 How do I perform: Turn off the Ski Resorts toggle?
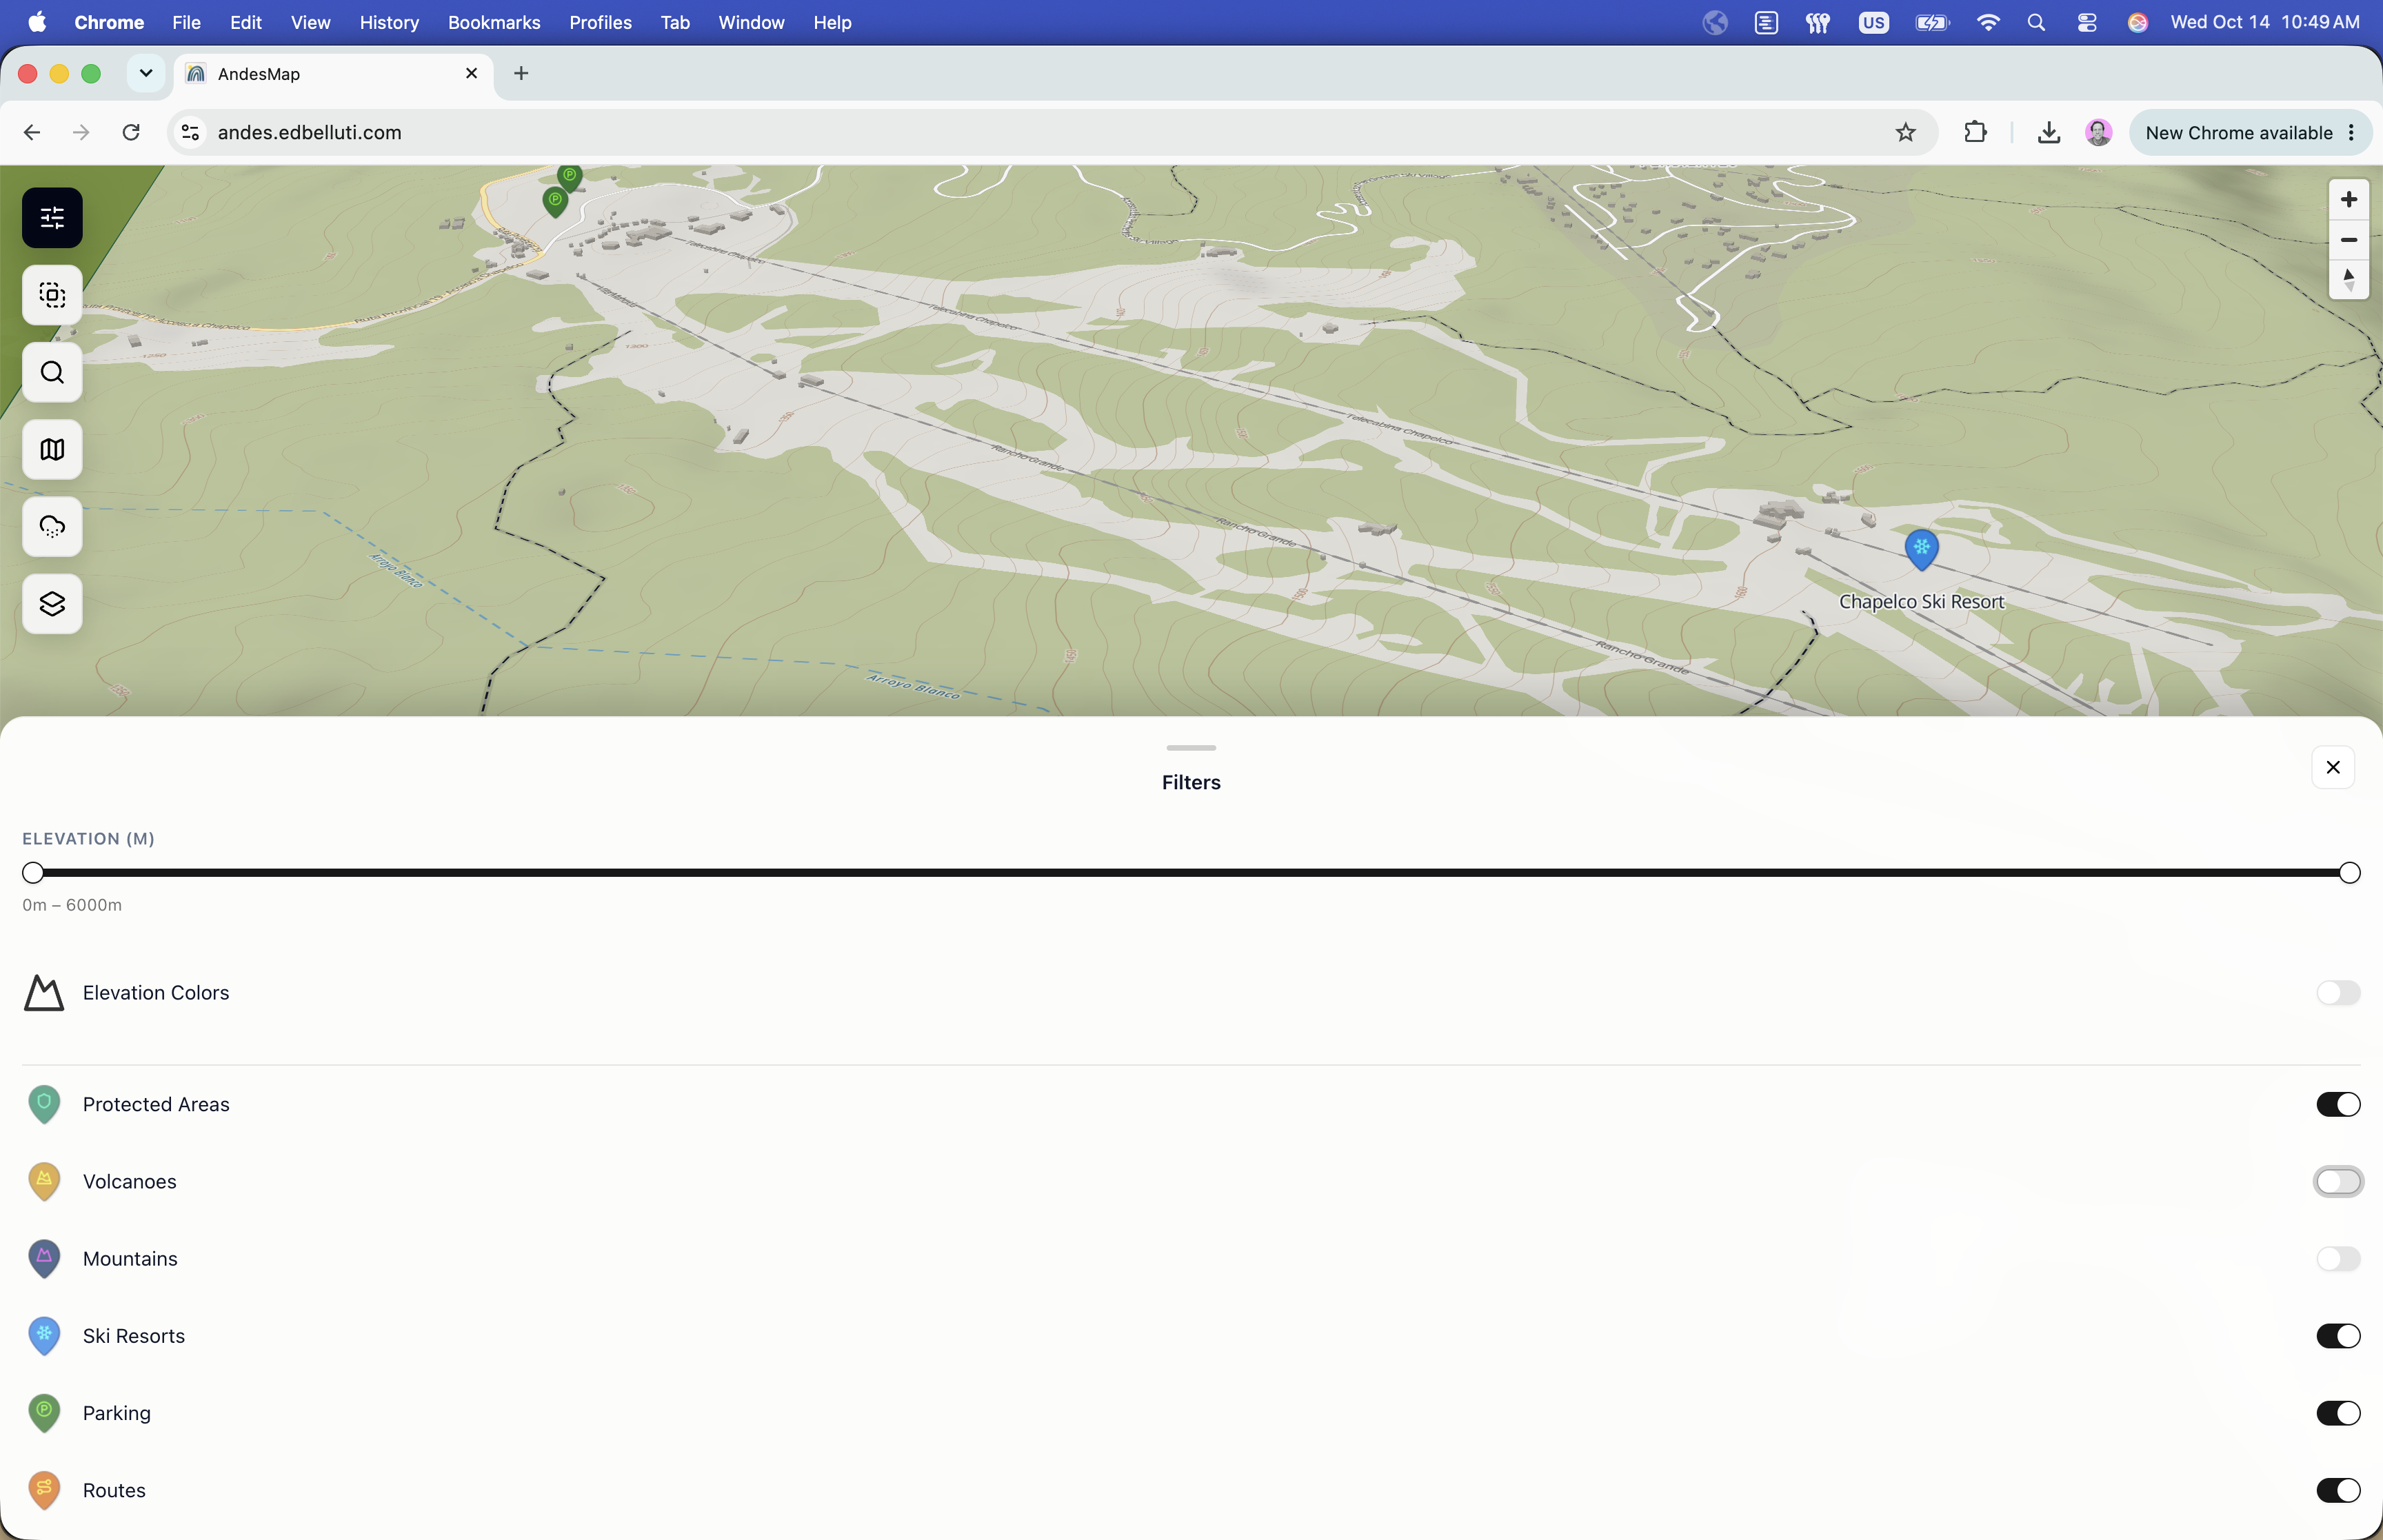click(2338, 1336)
